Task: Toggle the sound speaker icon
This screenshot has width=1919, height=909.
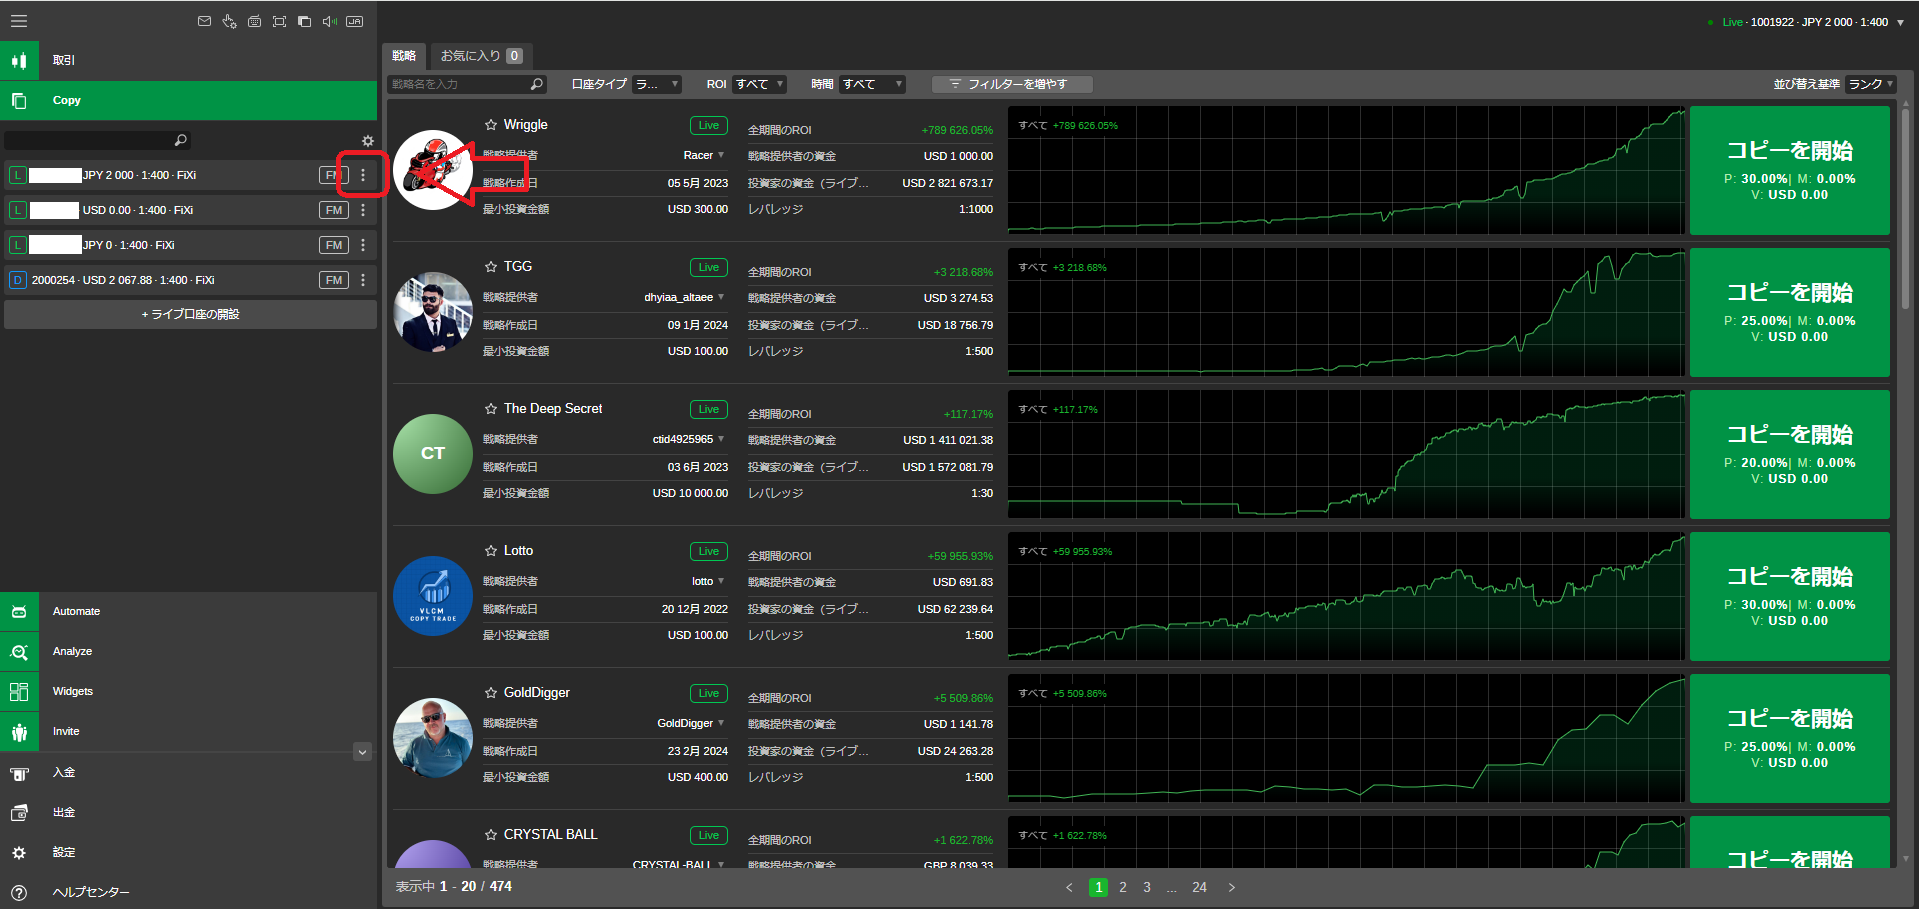Action: [329, 21]
